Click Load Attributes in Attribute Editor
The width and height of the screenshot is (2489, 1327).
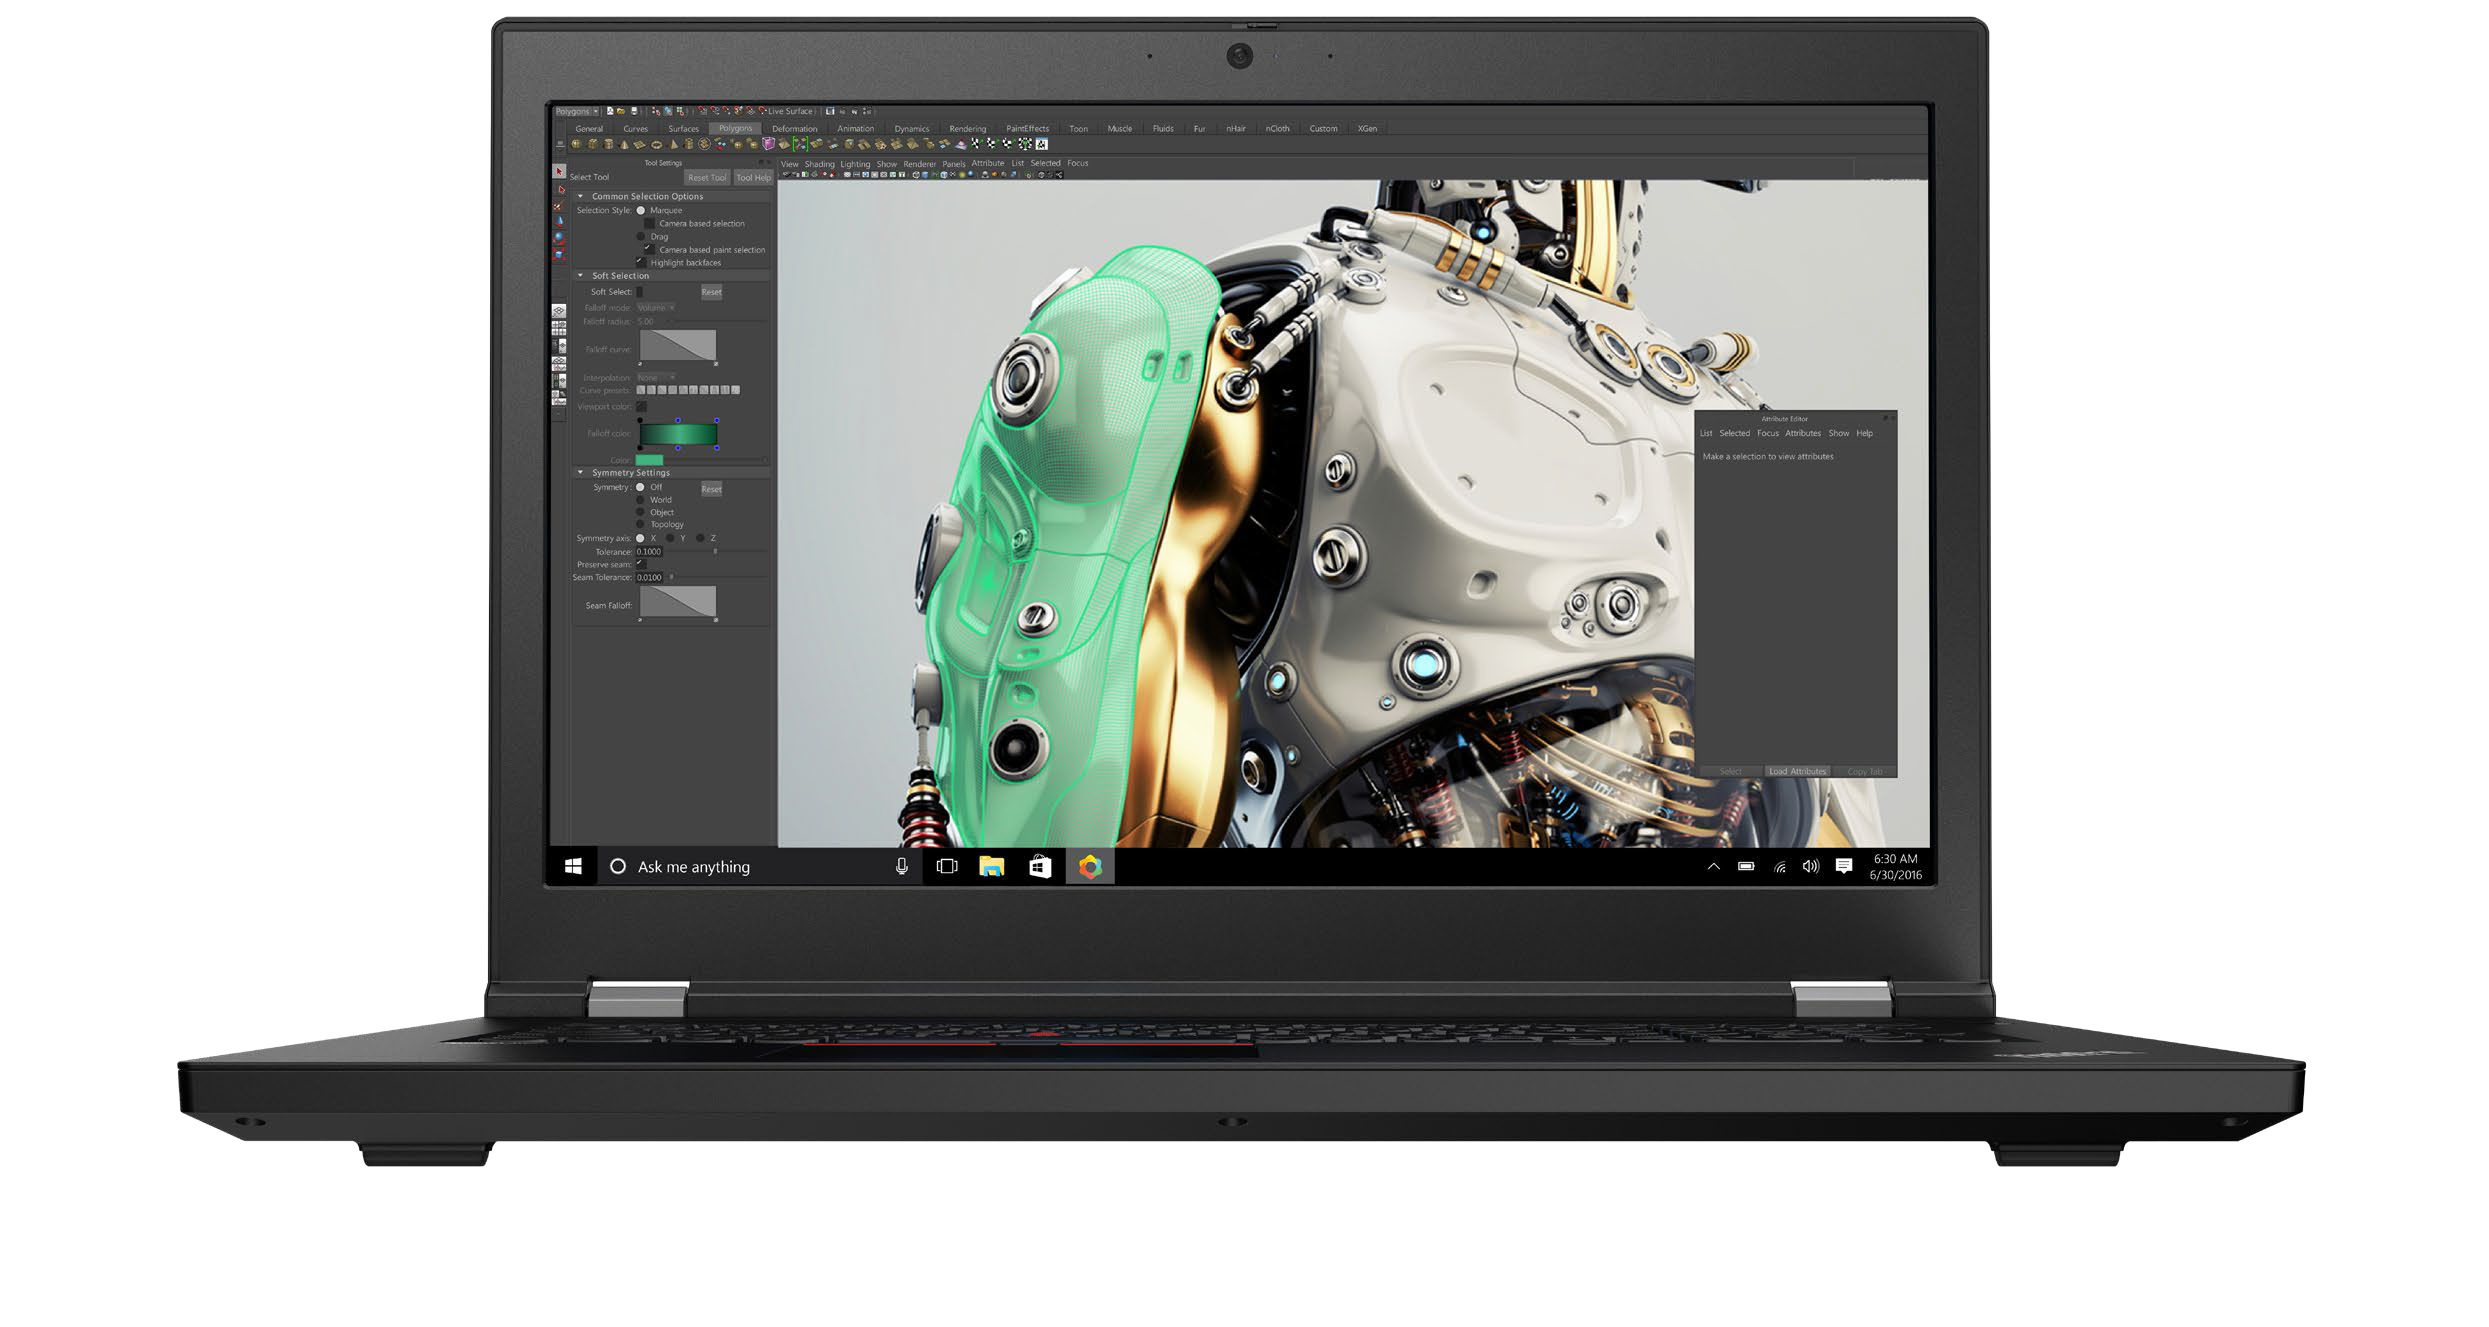click(x=1797, y=771)
